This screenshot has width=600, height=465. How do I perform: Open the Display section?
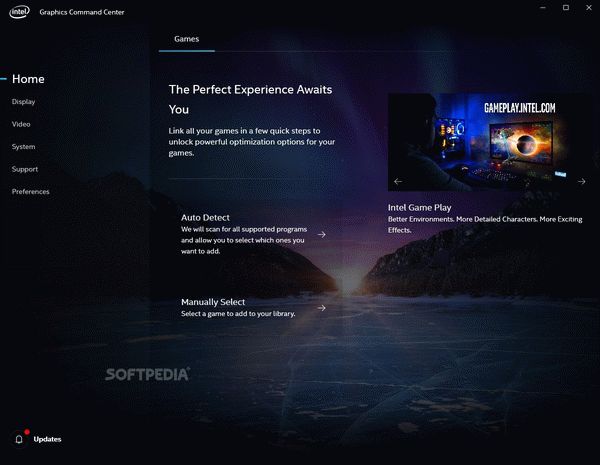pos(23,101)
